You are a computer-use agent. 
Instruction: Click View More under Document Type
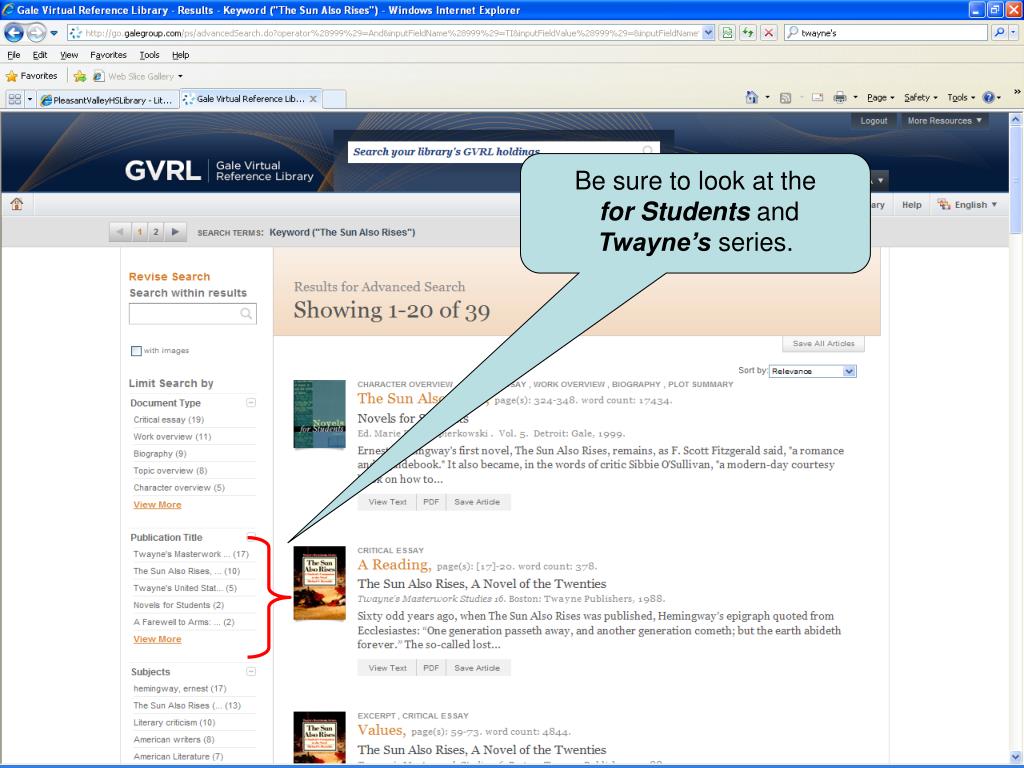(x=157, y=505)
